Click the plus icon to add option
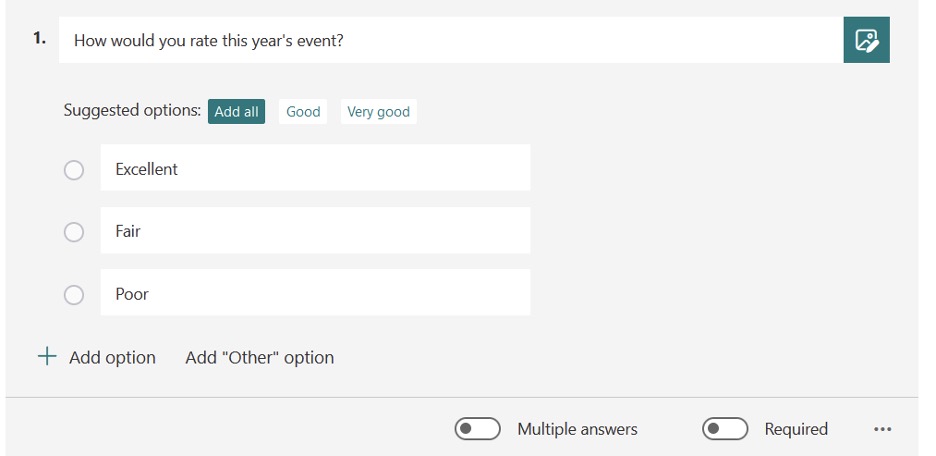The image size is (936, 456). [47, 357]
